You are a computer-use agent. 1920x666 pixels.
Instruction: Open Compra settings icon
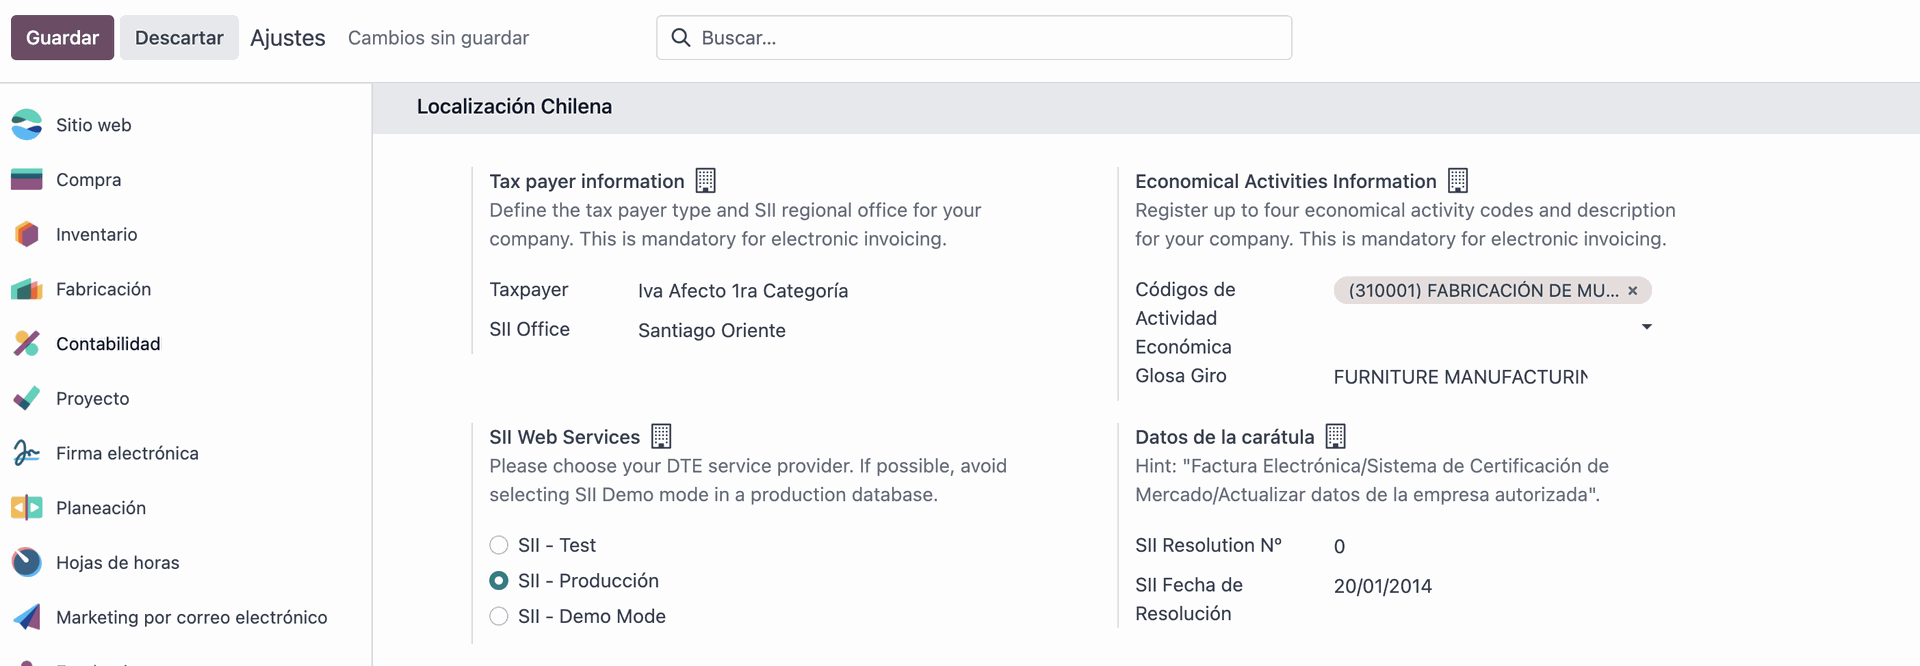(27, 180)
